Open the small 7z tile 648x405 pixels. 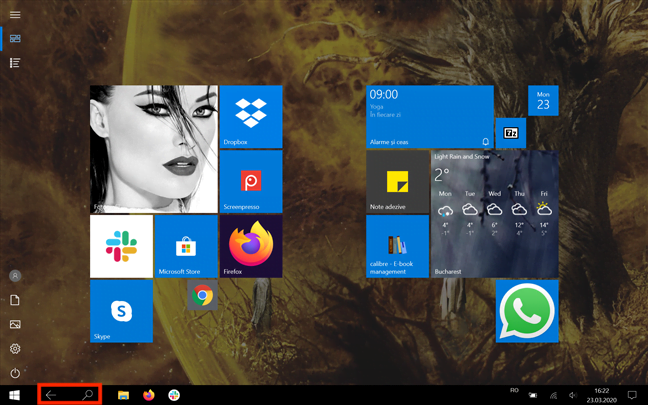pyautogui.click(x=511, y=133)
